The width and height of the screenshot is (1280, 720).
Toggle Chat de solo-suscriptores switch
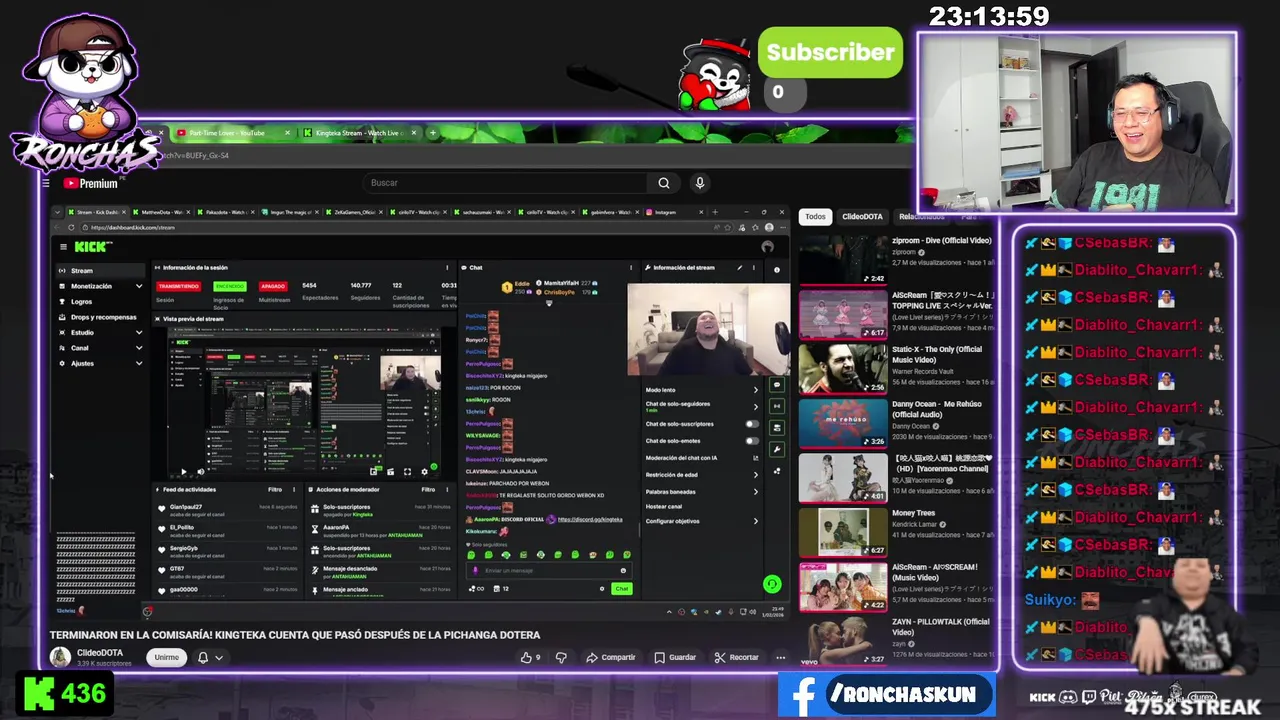[752, 424]
